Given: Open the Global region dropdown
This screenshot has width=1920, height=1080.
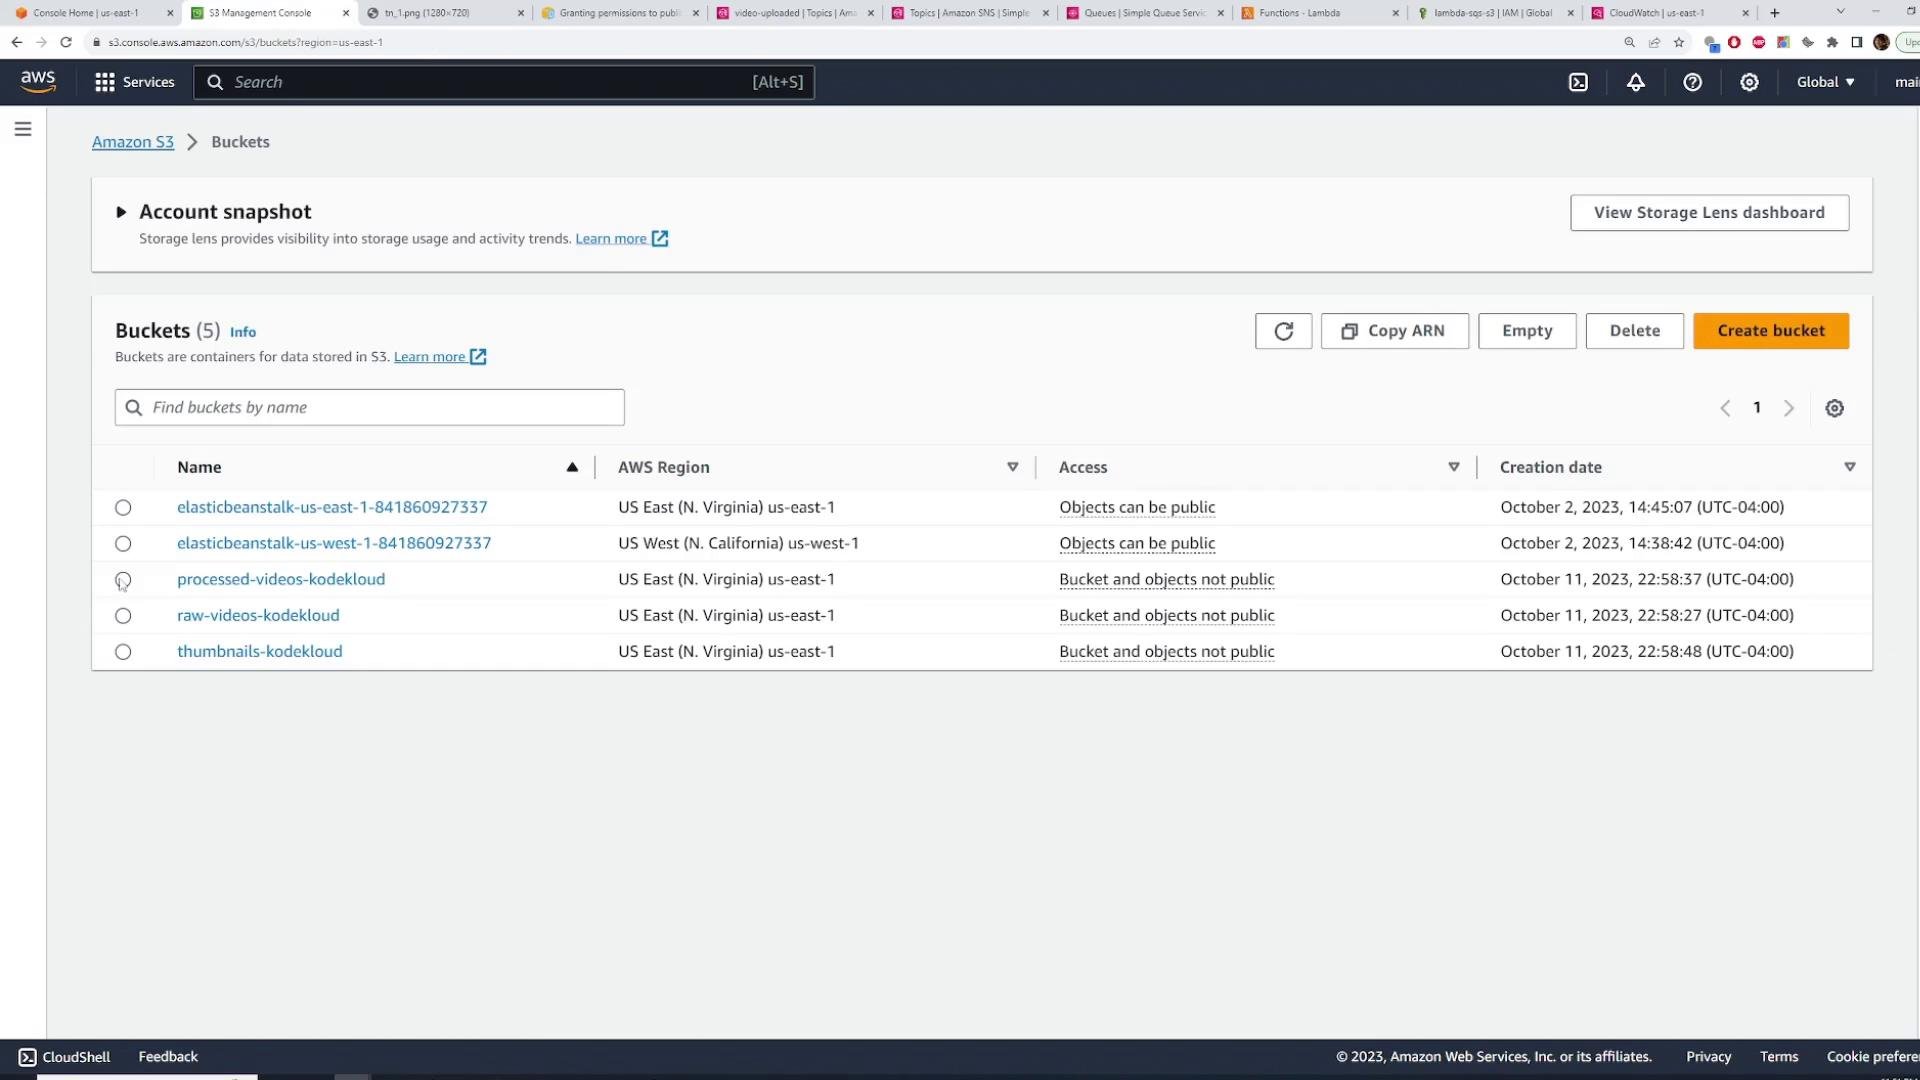Looking at the screenshot, I should [x=1825, y=82].
